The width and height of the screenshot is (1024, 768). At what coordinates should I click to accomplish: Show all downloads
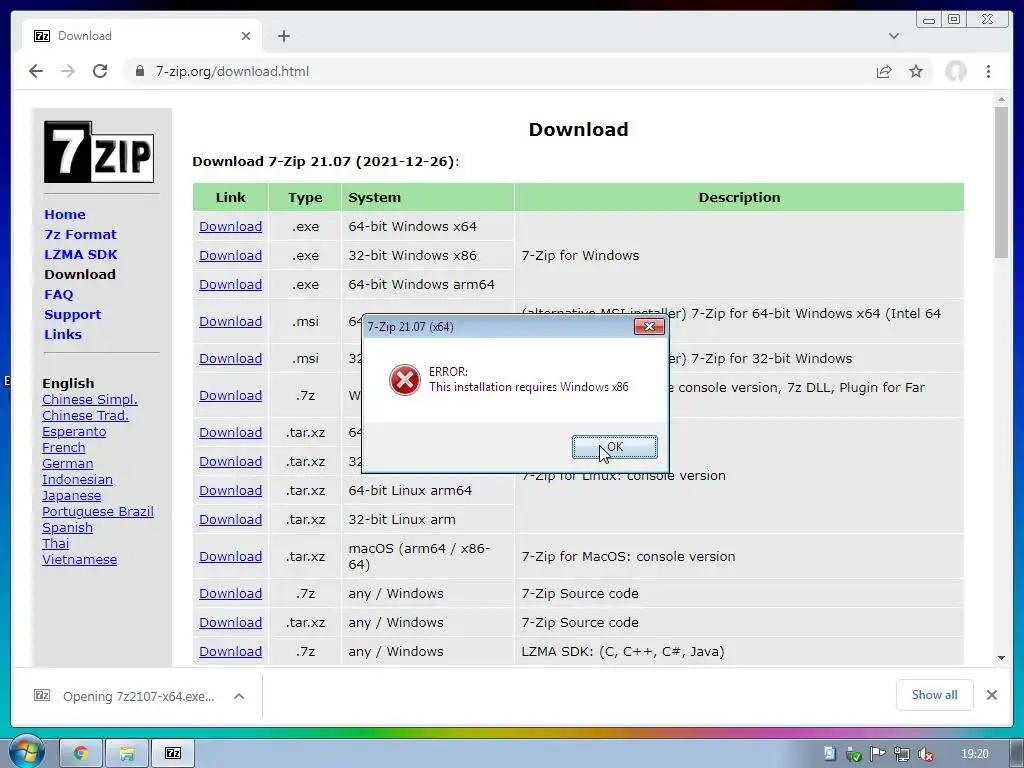click(935, 695)
